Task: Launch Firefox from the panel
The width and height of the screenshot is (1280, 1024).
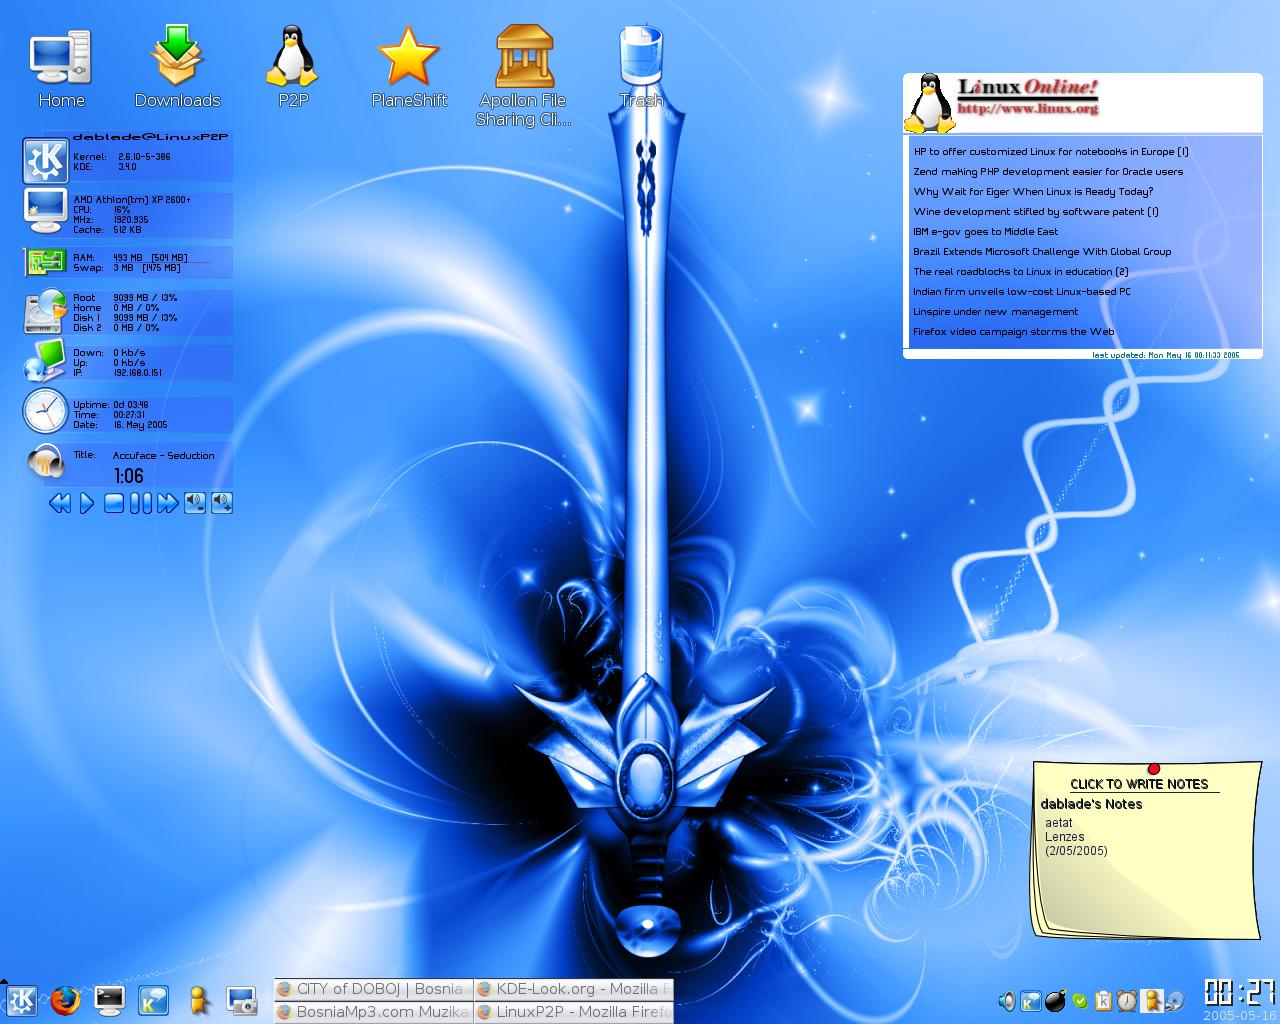Action: (66, 1000)
